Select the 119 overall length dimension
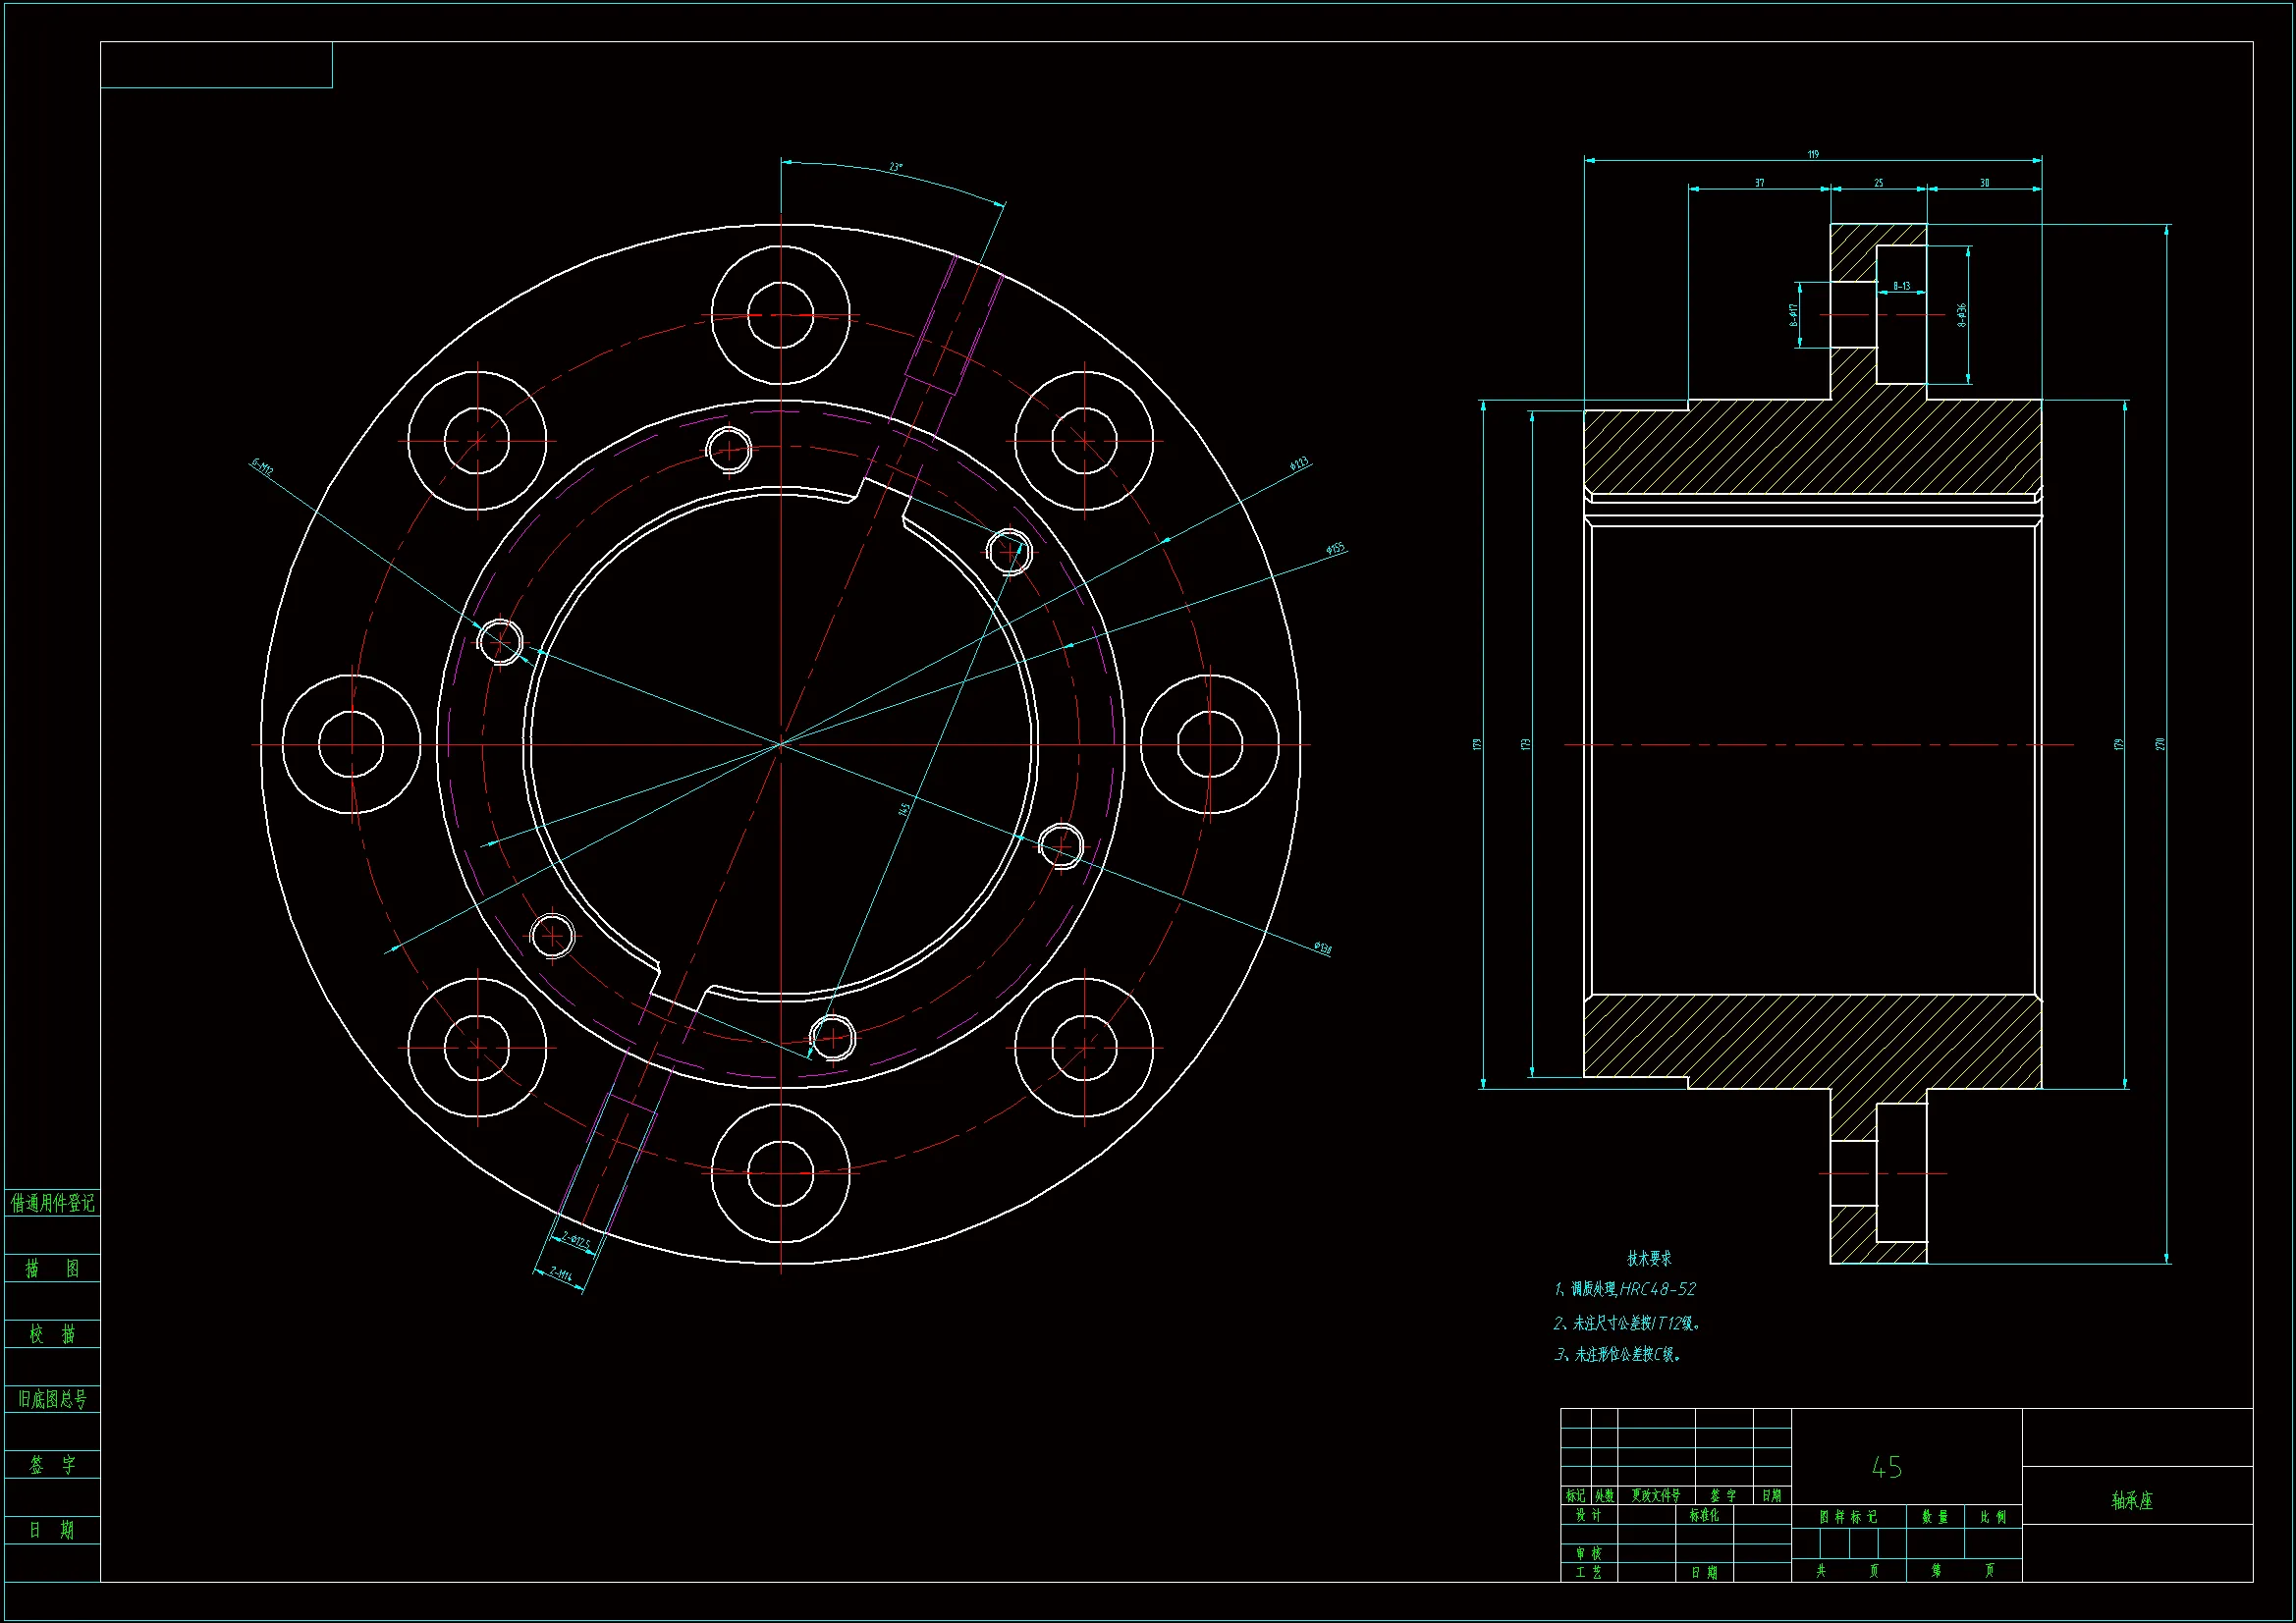This screenshot has height=1623, width=2296. point(1813,154)
